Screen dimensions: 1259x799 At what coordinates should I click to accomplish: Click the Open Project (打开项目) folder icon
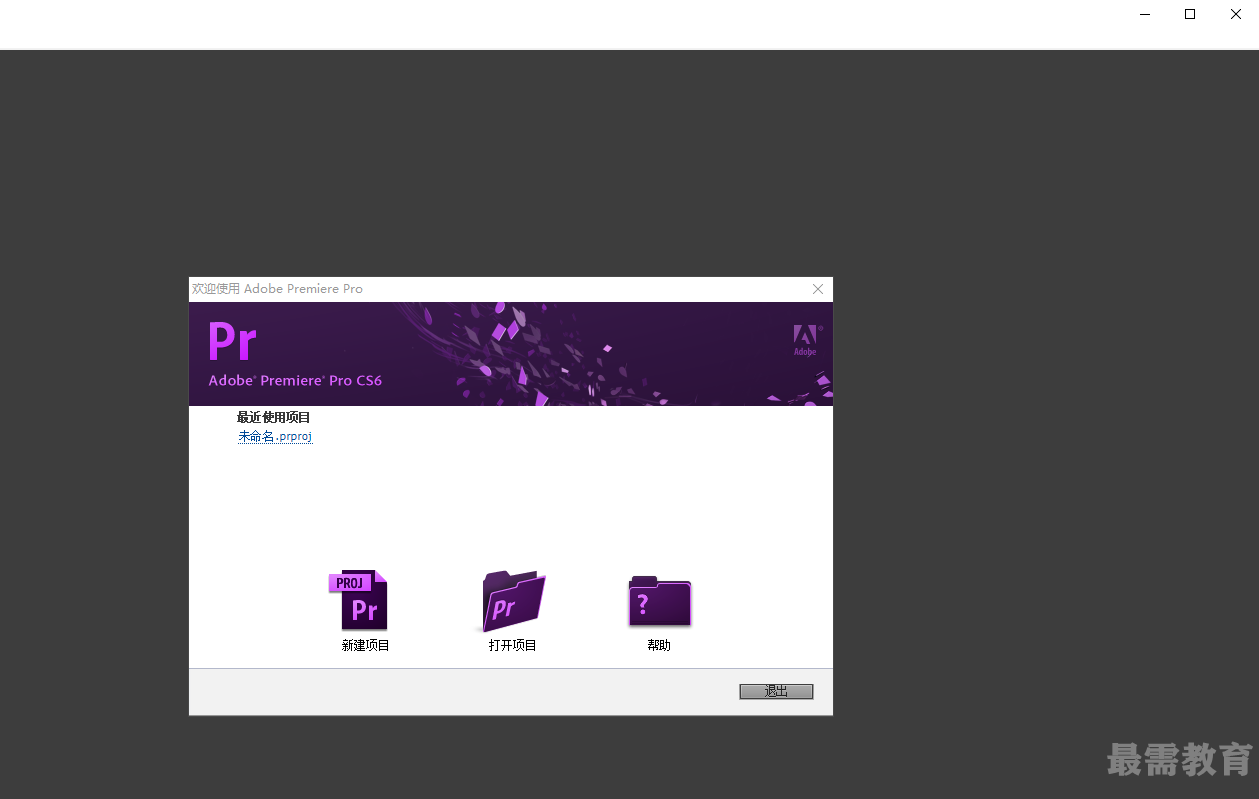point(514,601)
